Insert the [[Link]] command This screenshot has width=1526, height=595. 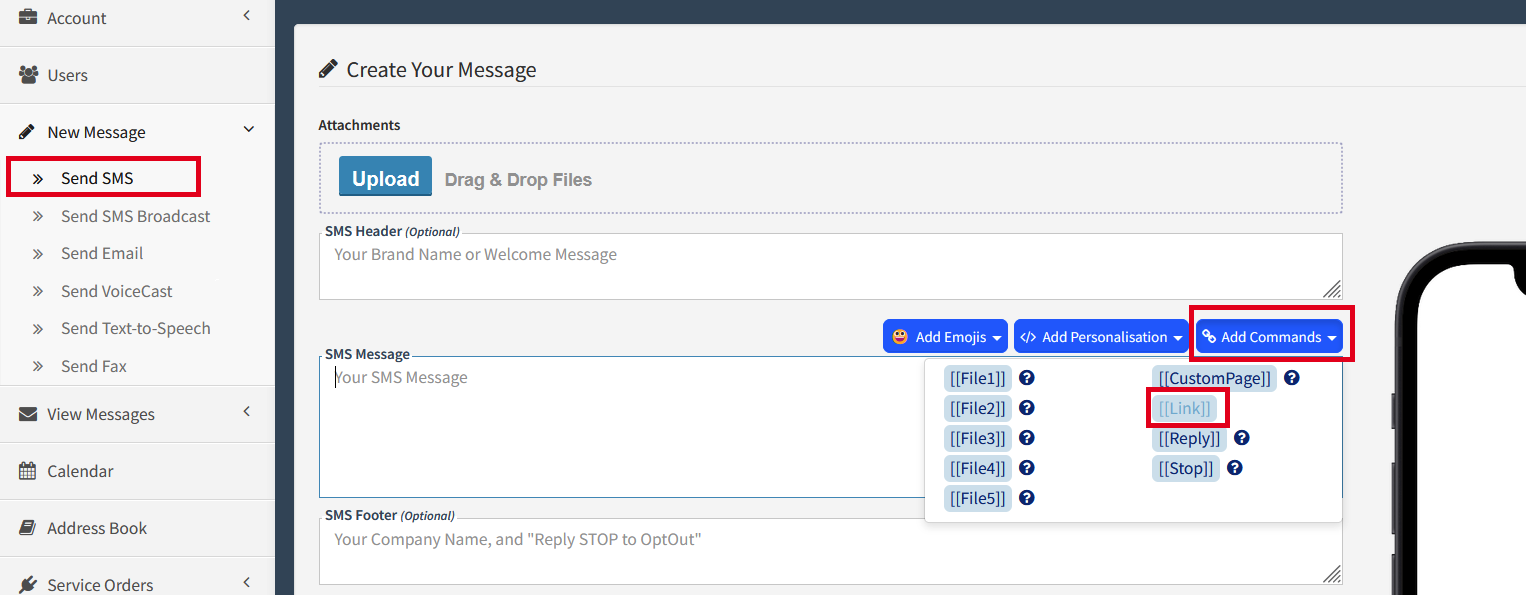click(1187, 407)
